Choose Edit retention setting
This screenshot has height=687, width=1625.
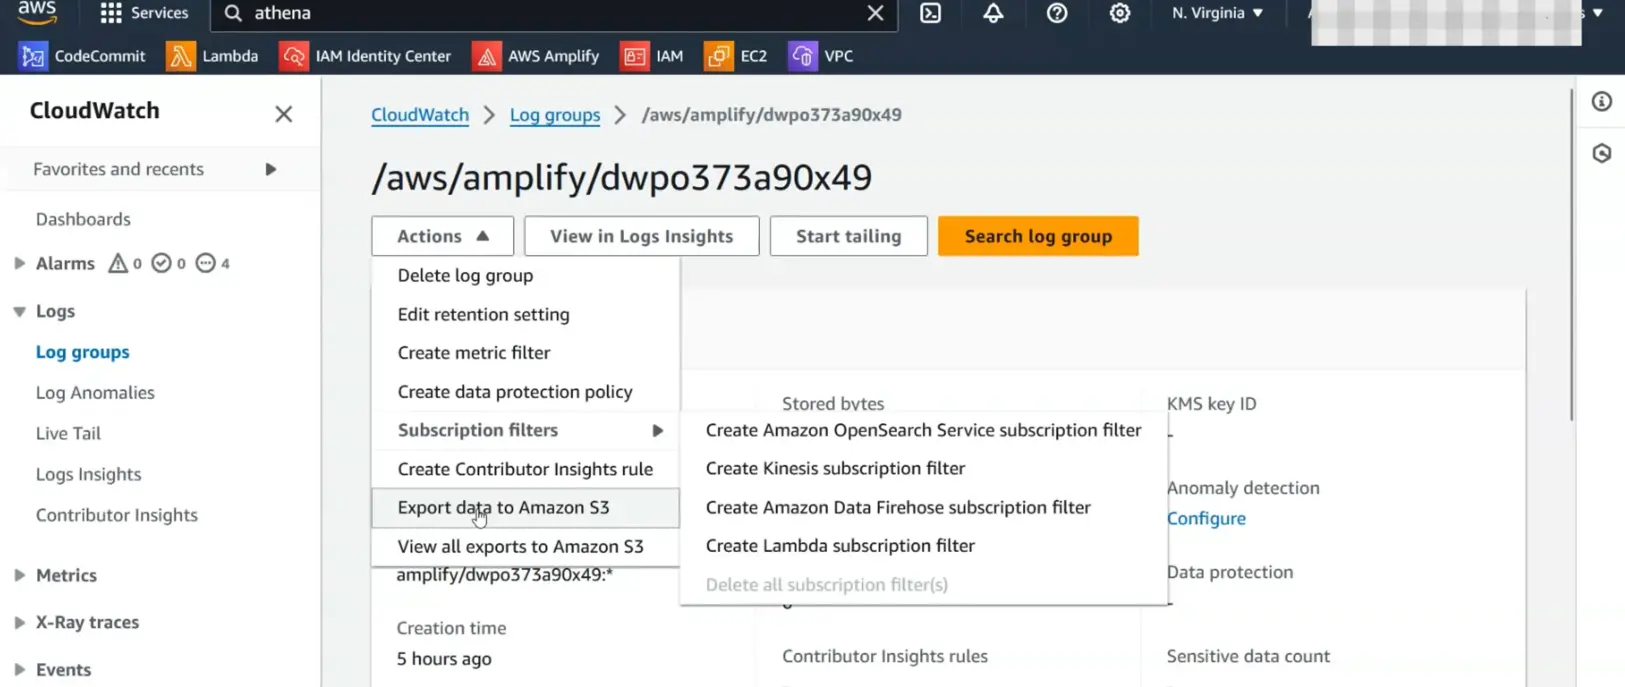(525, 314)
